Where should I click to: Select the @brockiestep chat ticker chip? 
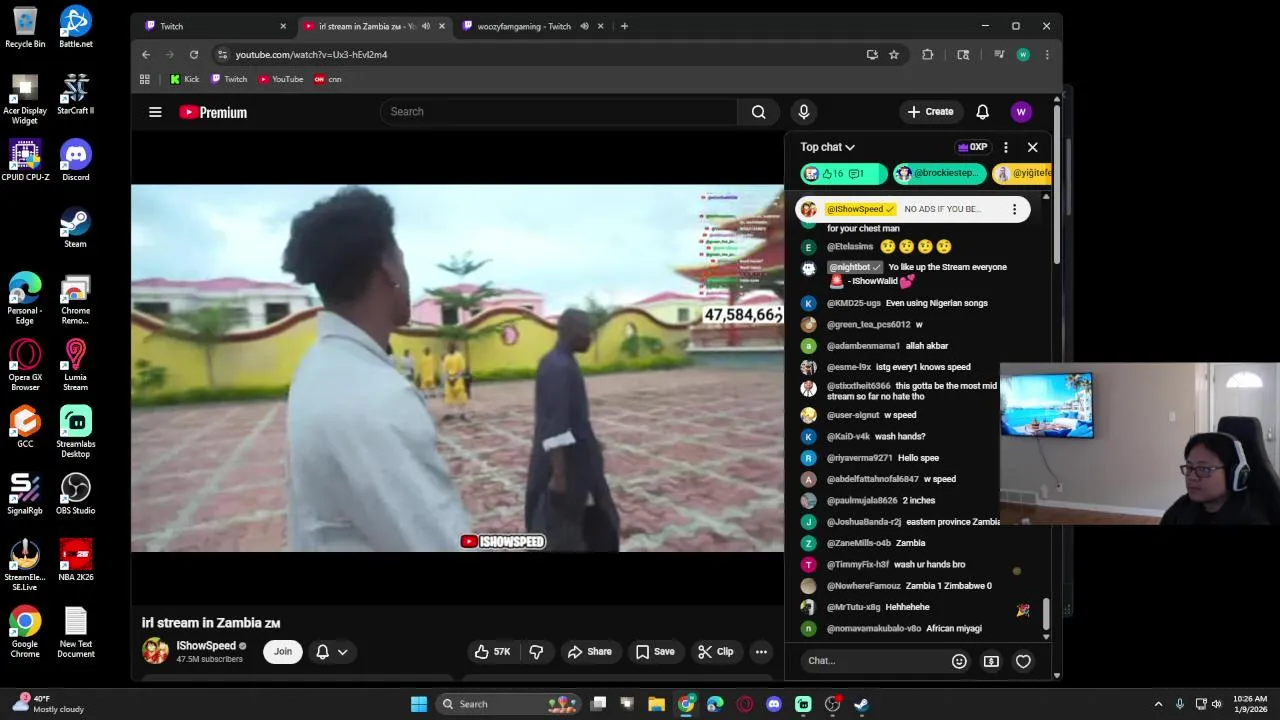click(940, 174)
